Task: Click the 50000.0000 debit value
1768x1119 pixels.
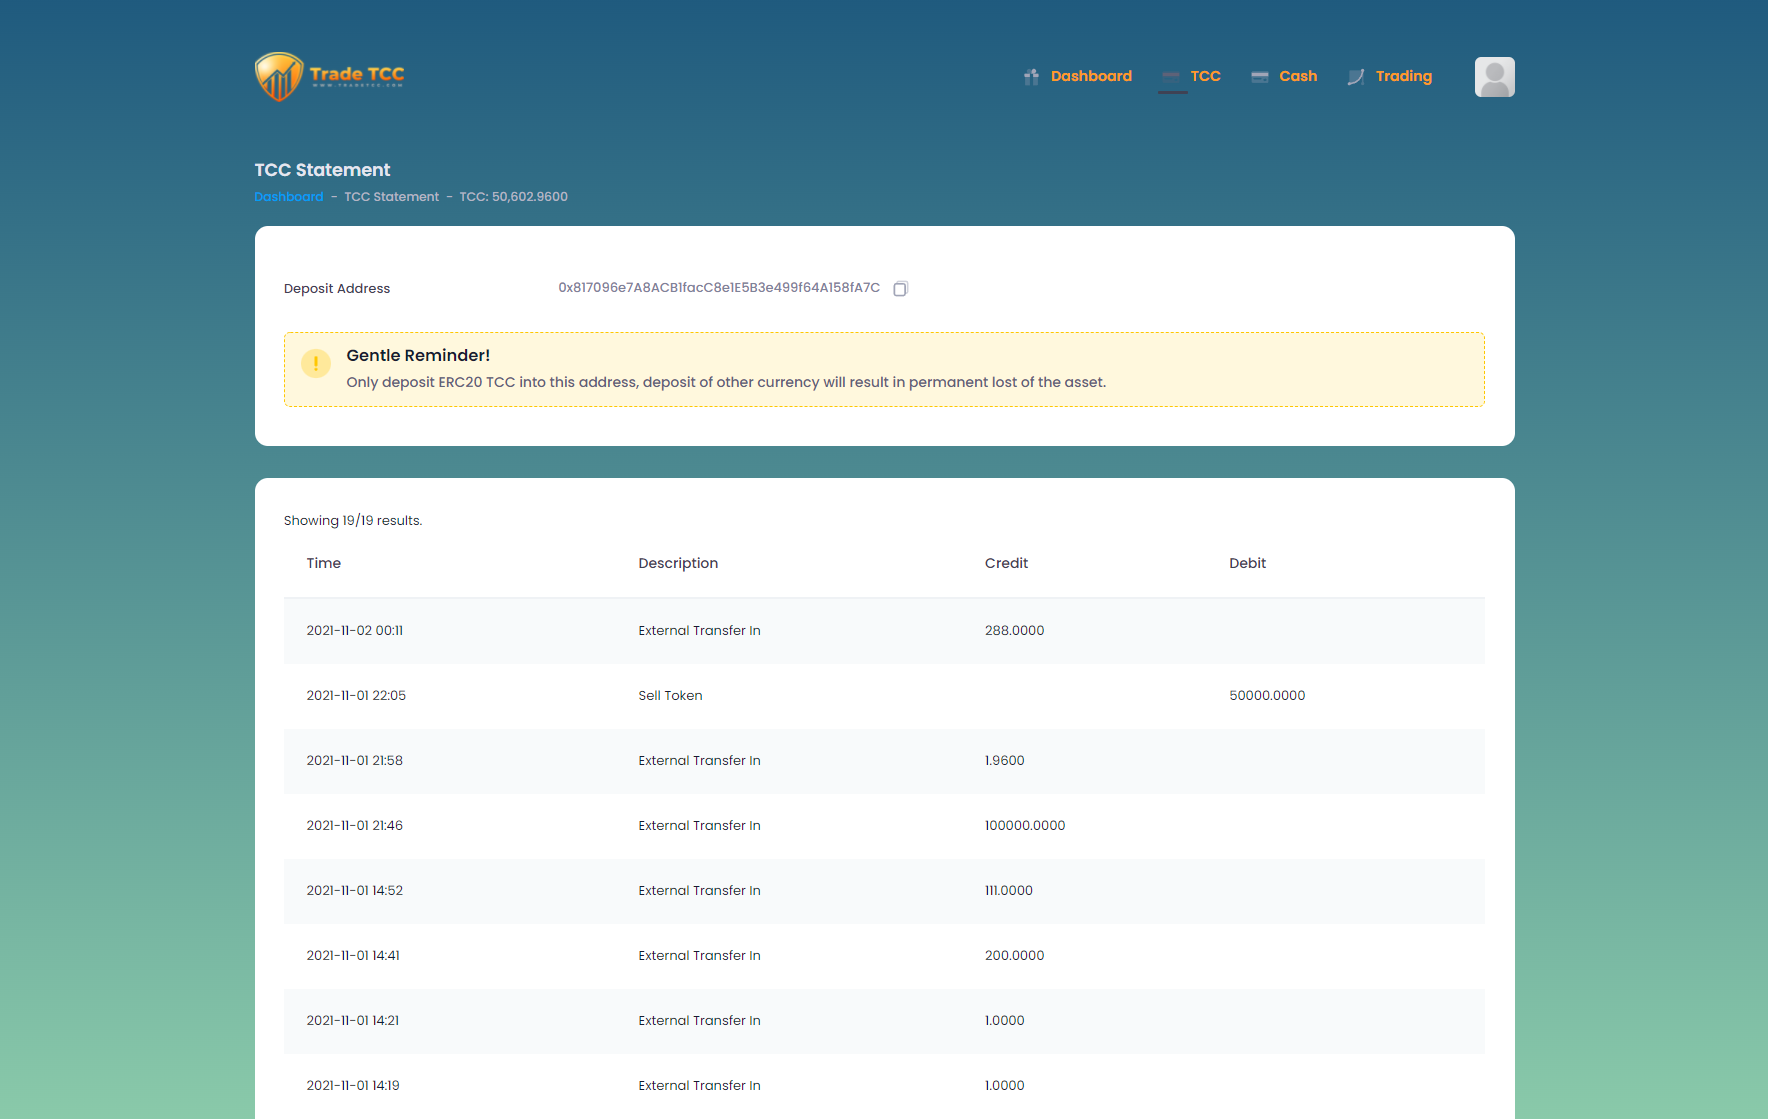Action: (x=1267, y=696)
